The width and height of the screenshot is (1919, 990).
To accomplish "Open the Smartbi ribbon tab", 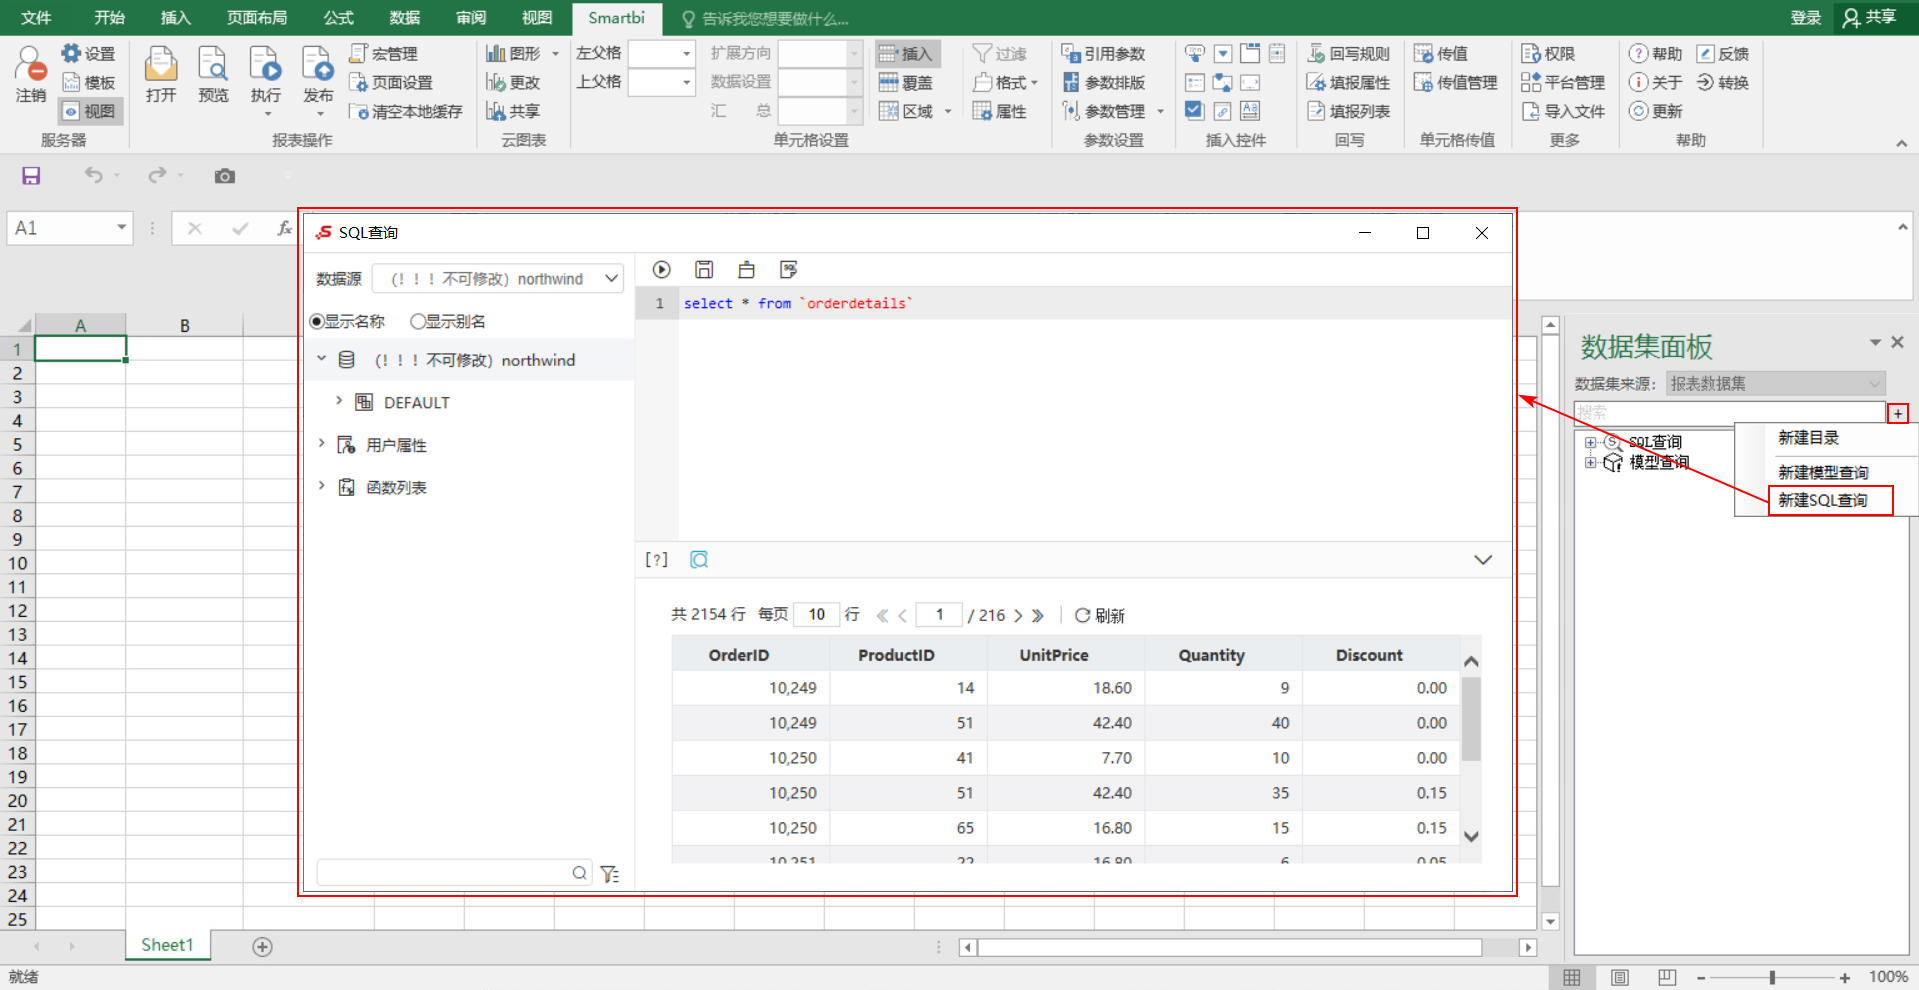I will [616, 18].
